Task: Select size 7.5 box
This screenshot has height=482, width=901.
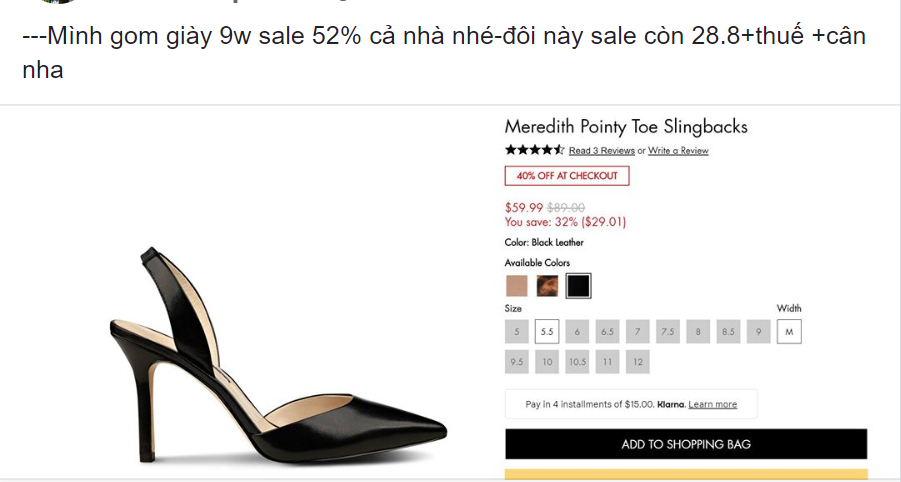Action: click(x=668, y=332)
